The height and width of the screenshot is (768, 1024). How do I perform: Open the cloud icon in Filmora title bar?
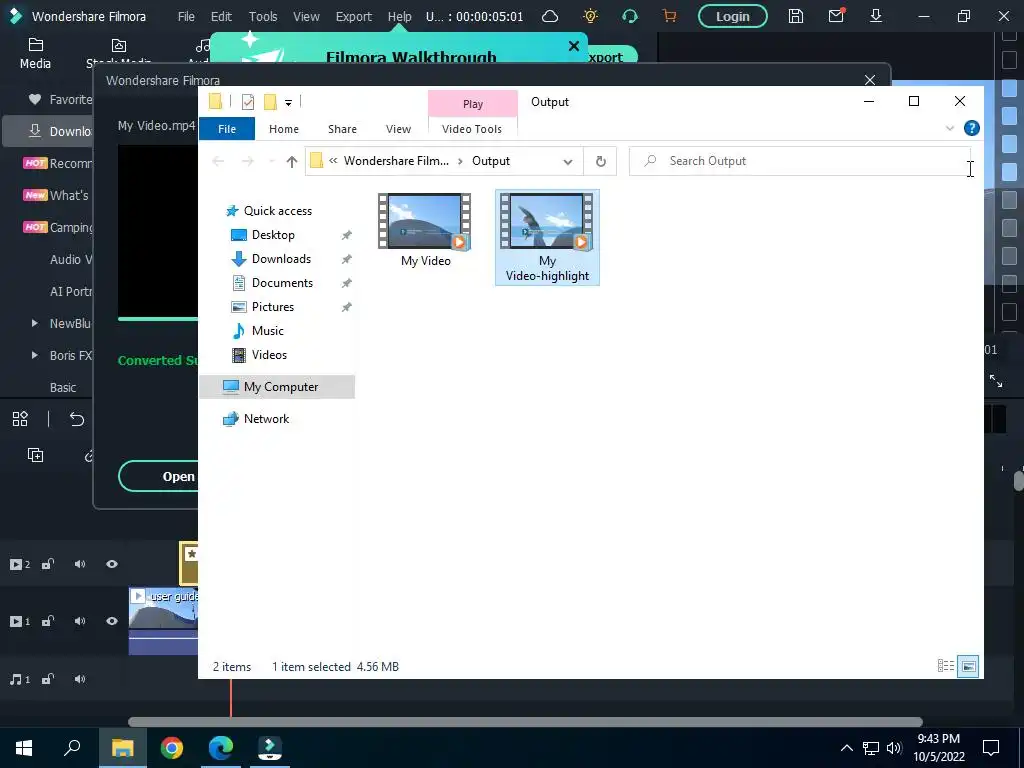pos(550,16)
